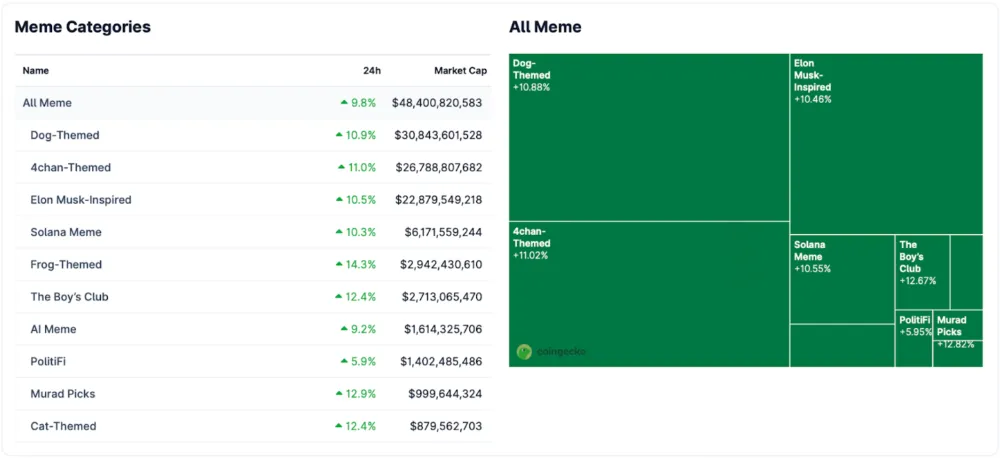Click the Dog-Themed treemap tile
1000x458 pixels.
pos(648,137)
